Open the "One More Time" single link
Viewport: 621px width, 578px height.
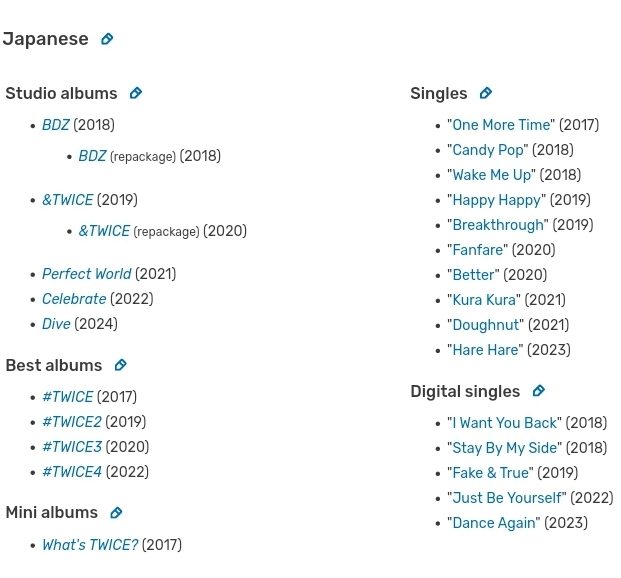(x=501, y=125)
